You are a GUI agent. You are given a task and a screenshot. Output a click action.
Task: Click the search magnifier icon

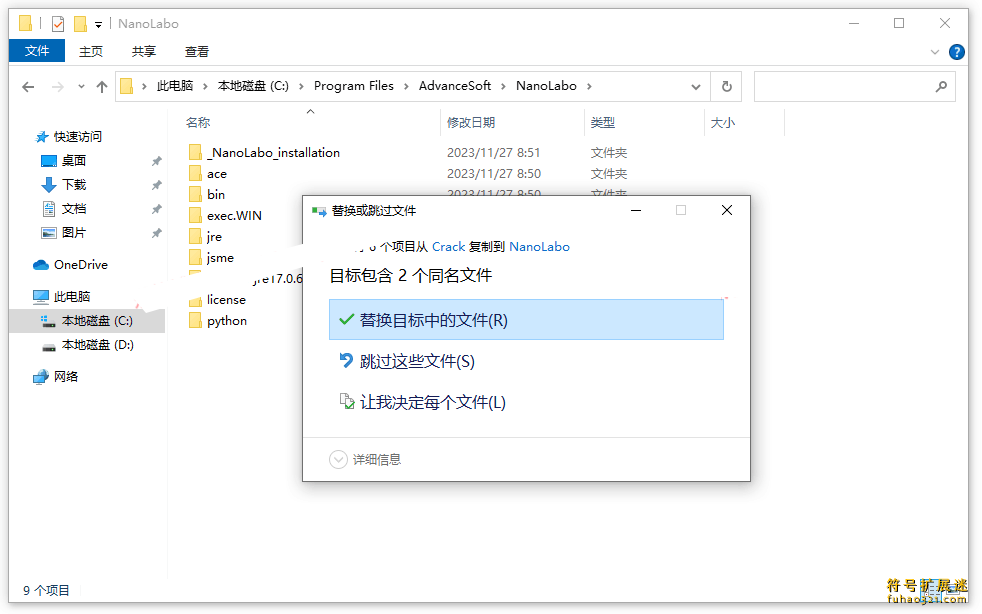(940, 87)
